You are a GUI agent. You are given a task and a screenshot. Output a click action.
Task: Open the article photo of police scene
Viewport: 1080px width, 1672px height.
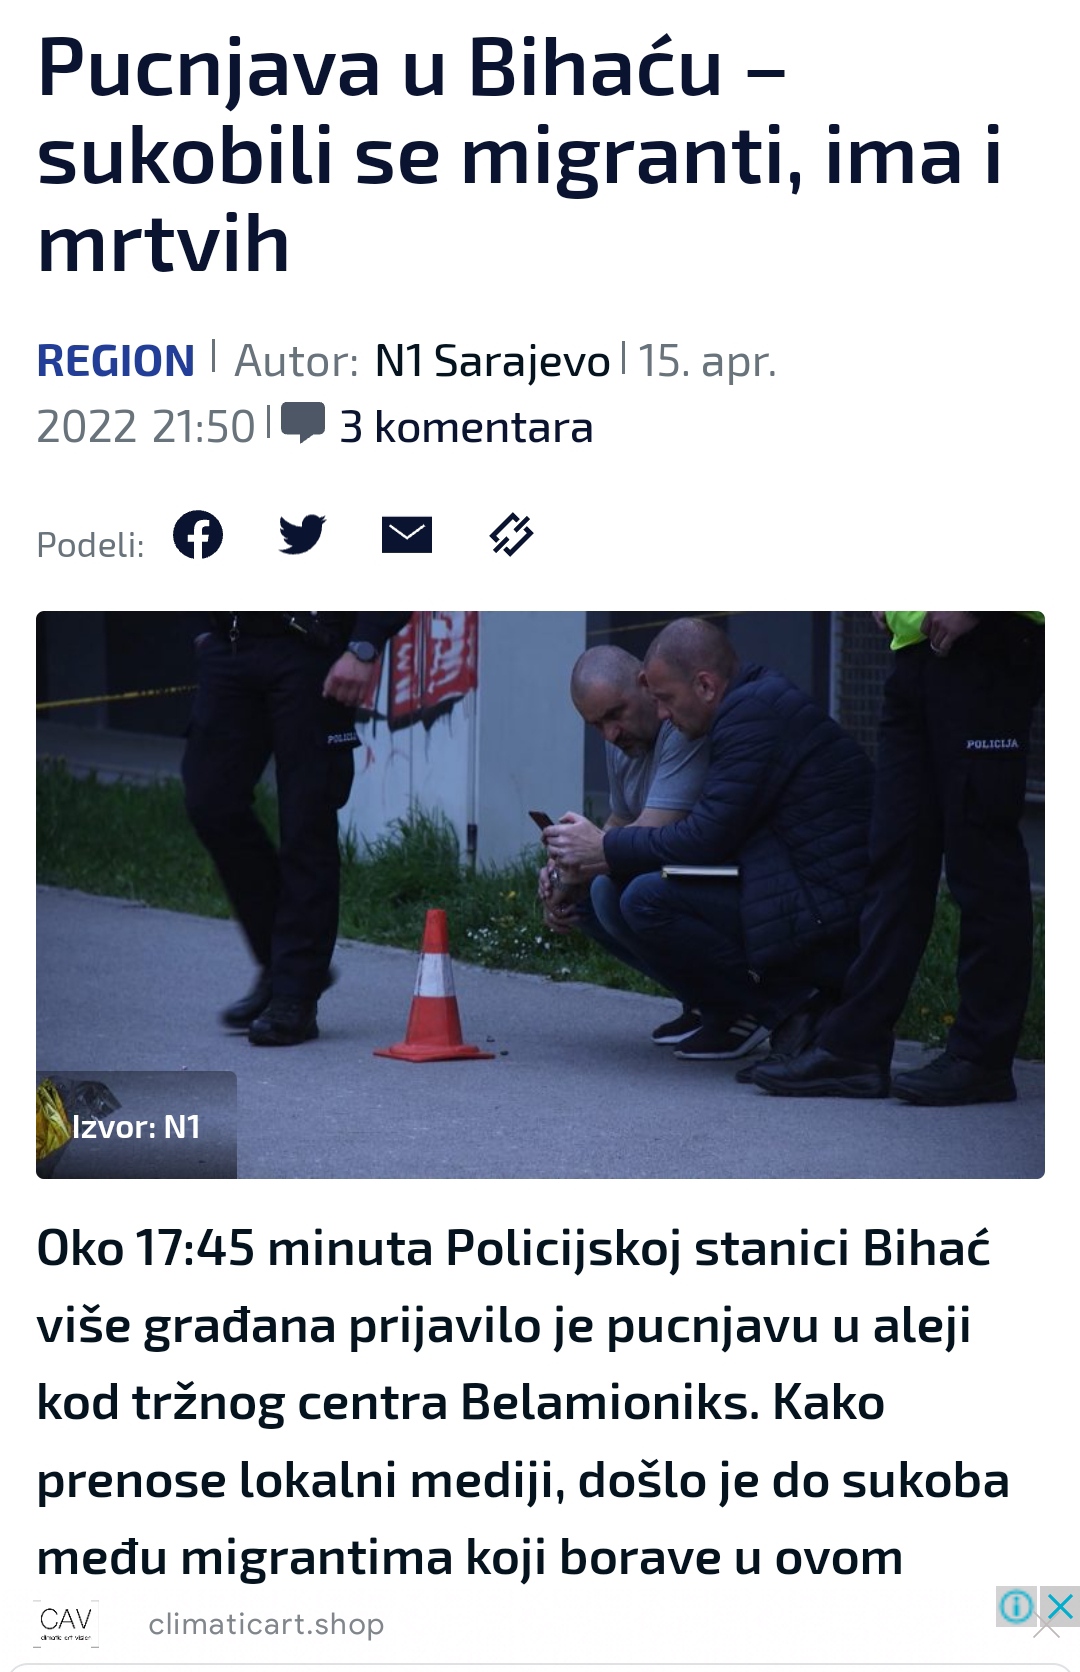point(540,894)
